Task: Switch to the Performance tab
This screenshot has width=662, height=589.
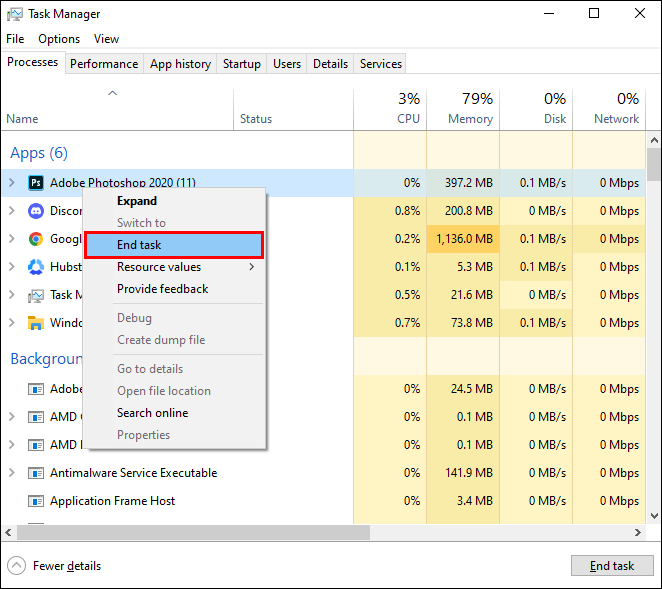Action: pos(104,64)
